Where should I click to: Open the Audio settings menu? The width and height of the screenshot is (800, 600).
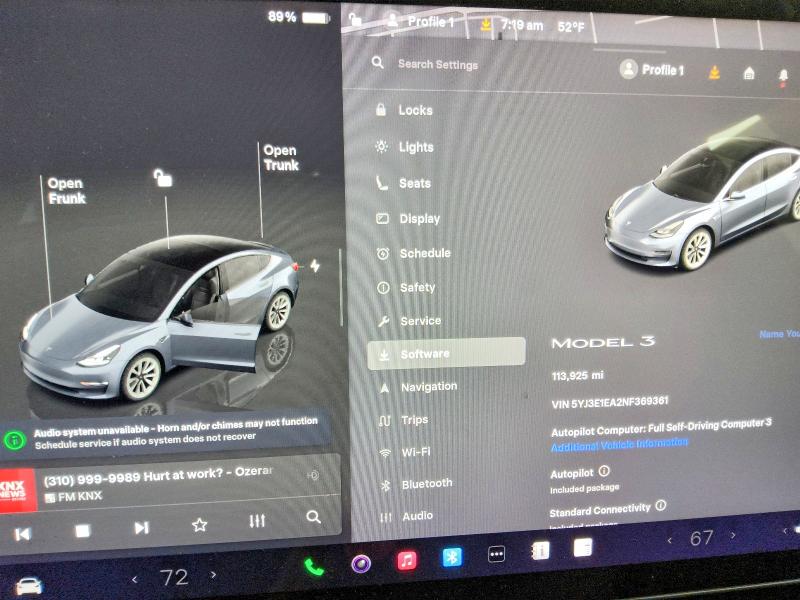tap(406, 516)
